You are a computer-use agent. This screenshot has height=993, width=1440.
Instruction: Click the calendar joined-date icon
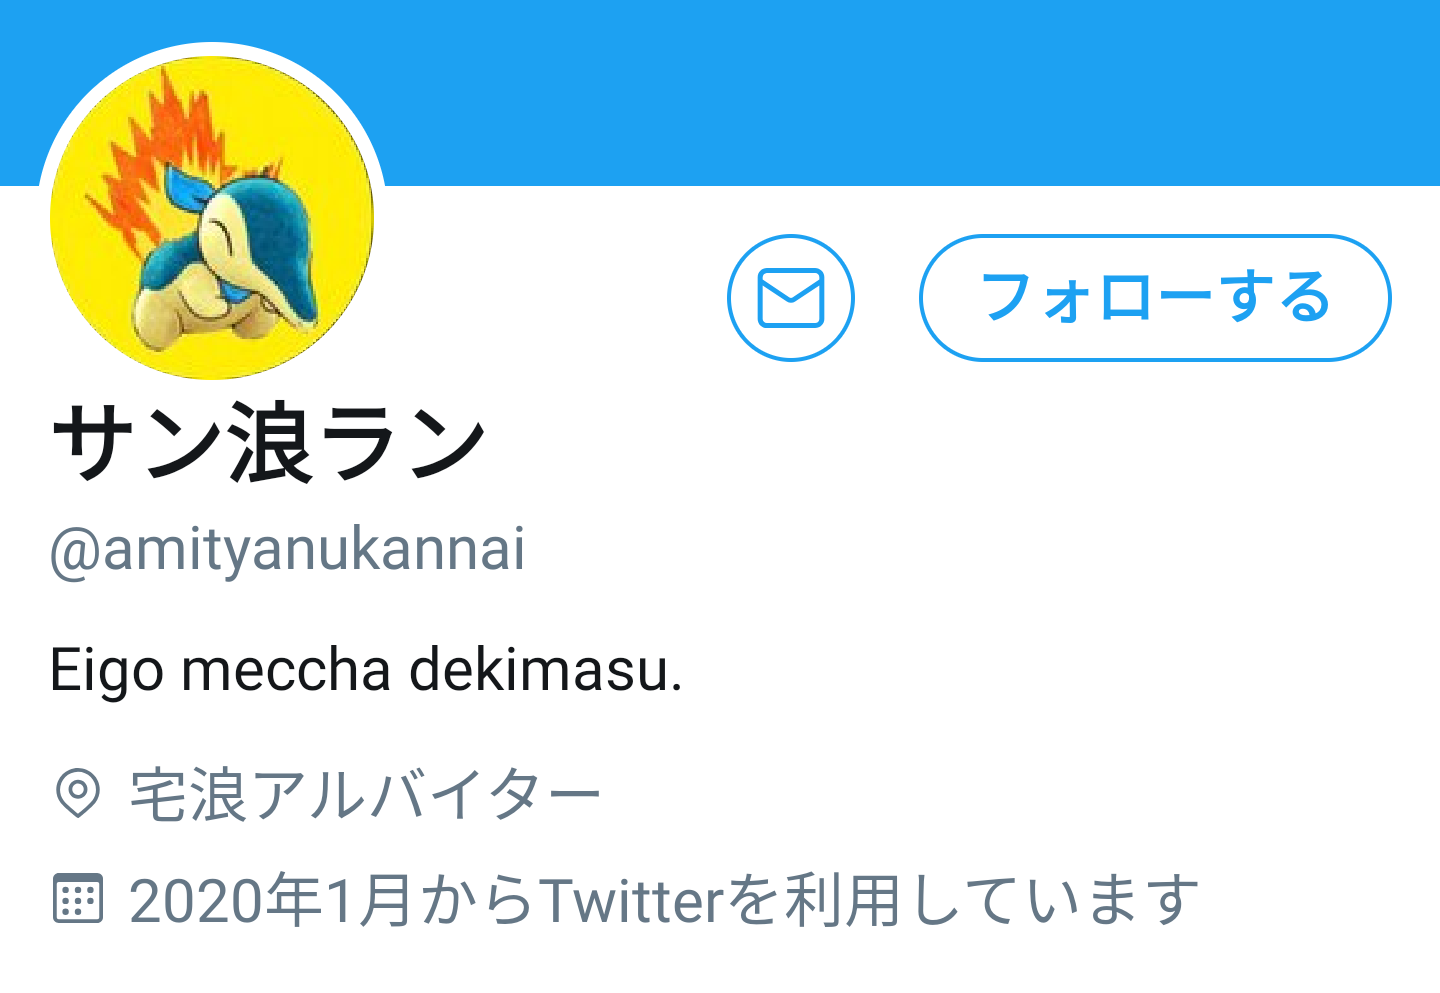click(x=77, y=898)
